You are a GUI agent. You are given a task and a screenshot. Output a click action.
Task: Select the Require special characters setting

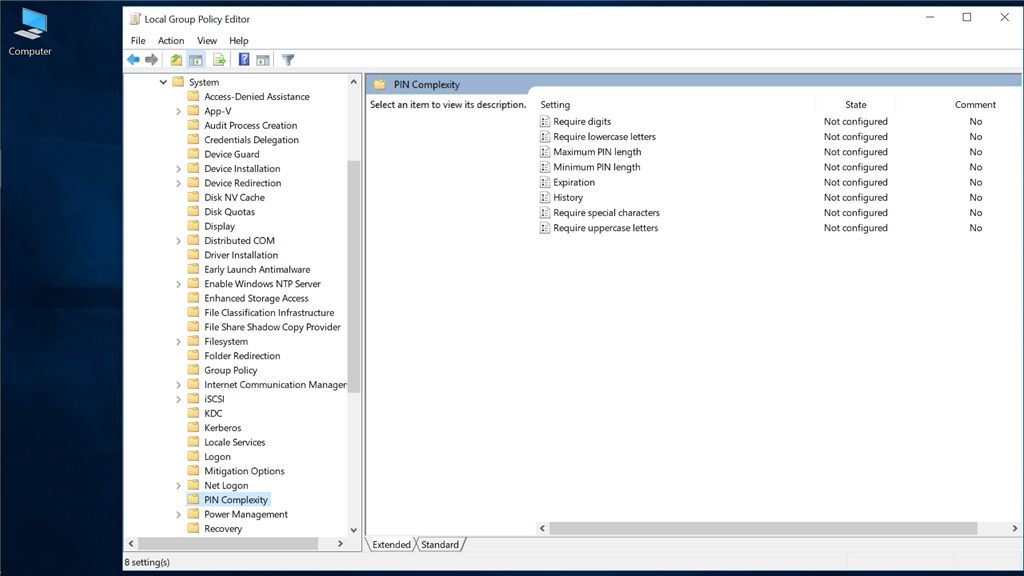pos(606,213)
